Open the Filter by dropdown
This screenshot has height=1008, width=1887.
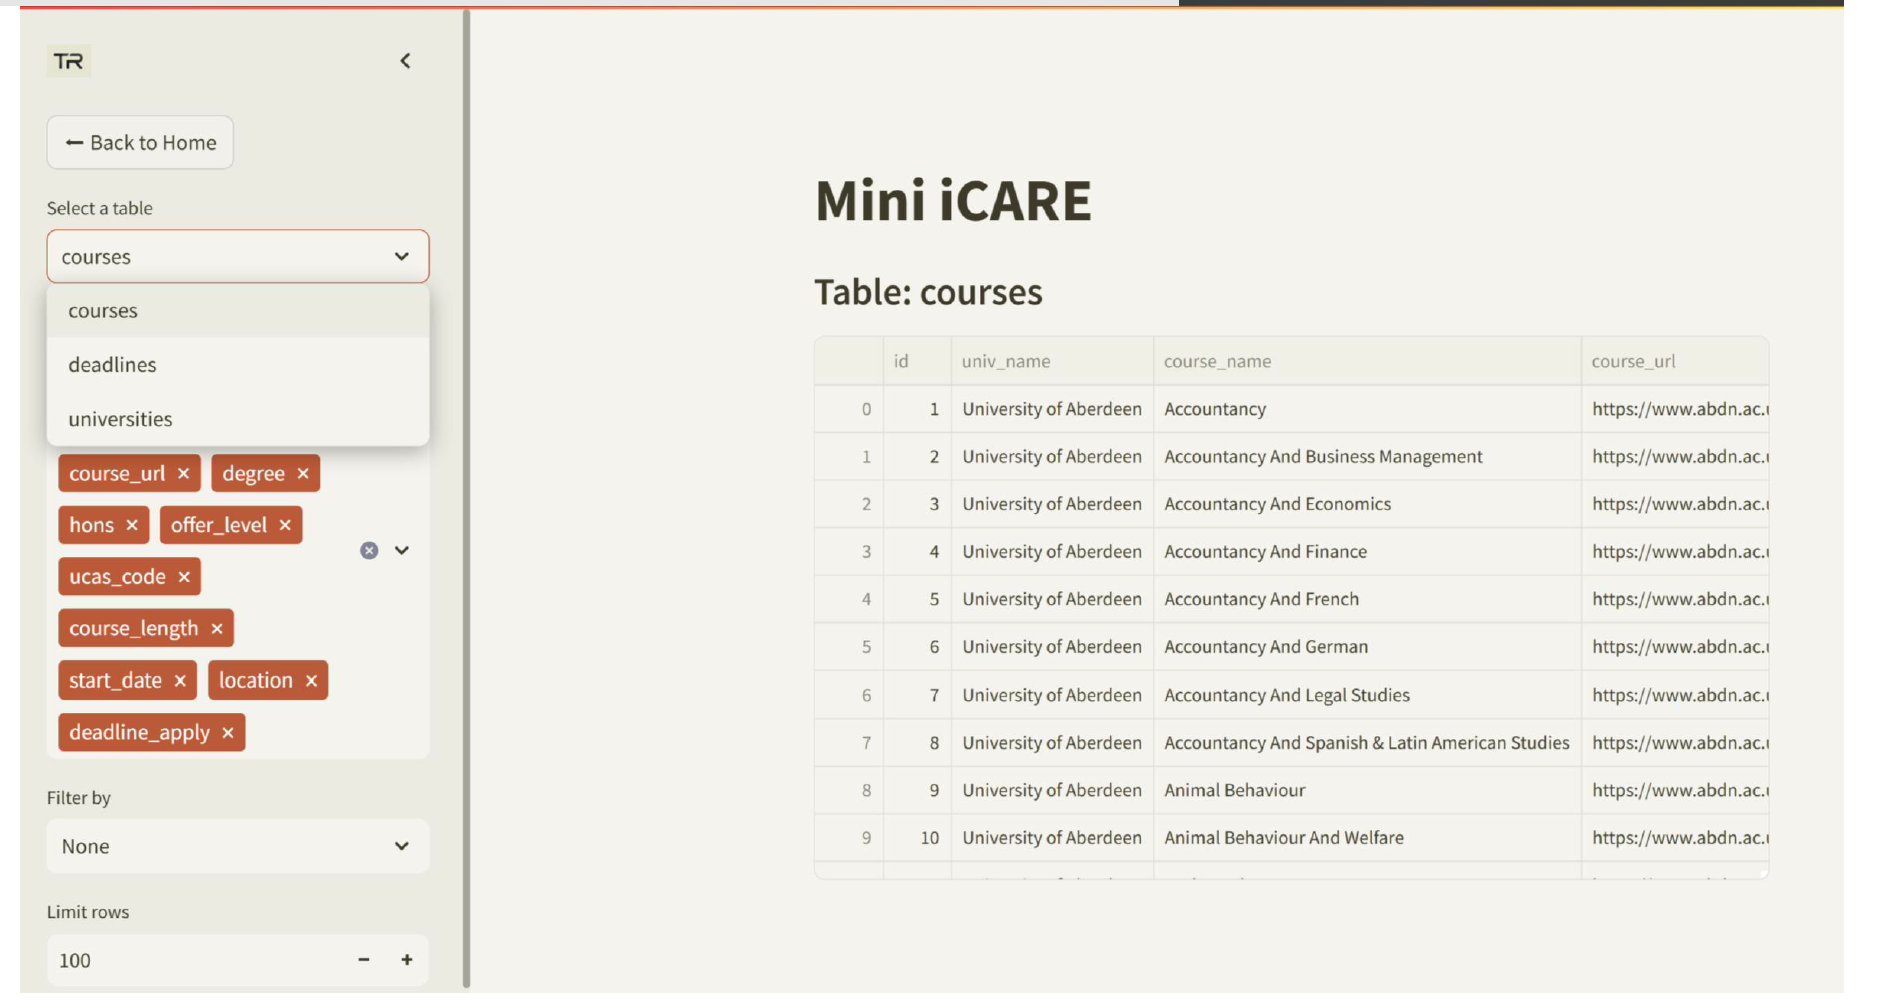(x=238, y=847)
